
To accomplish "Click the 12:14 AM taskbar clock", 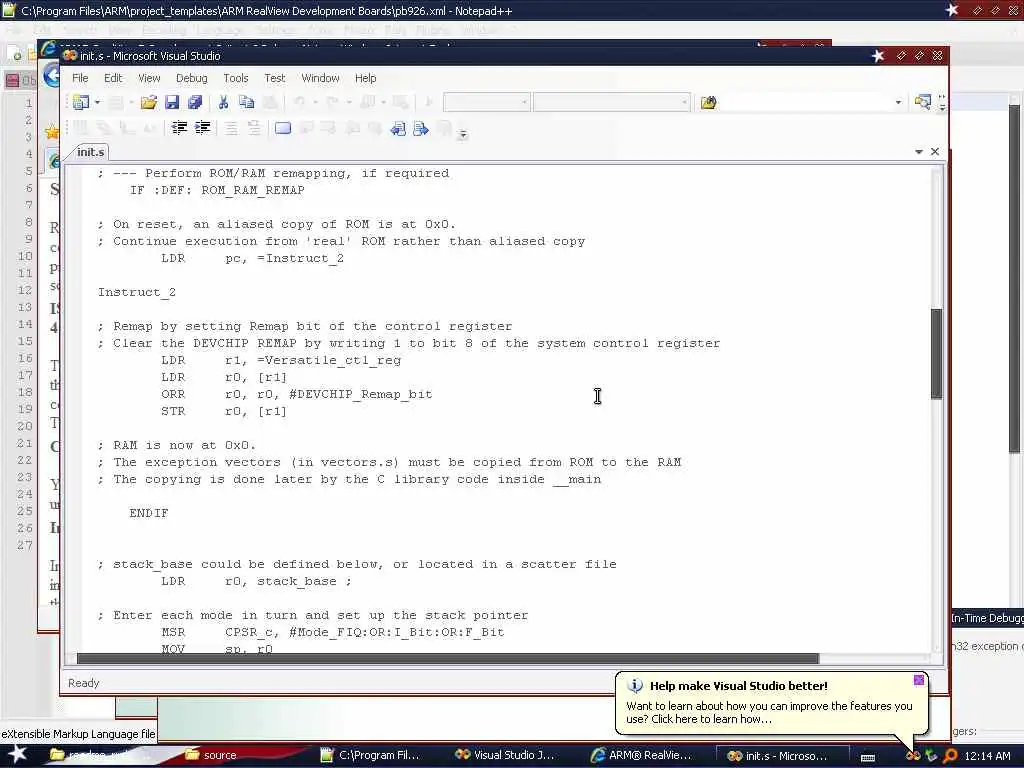I will click(x=987, y=756).
